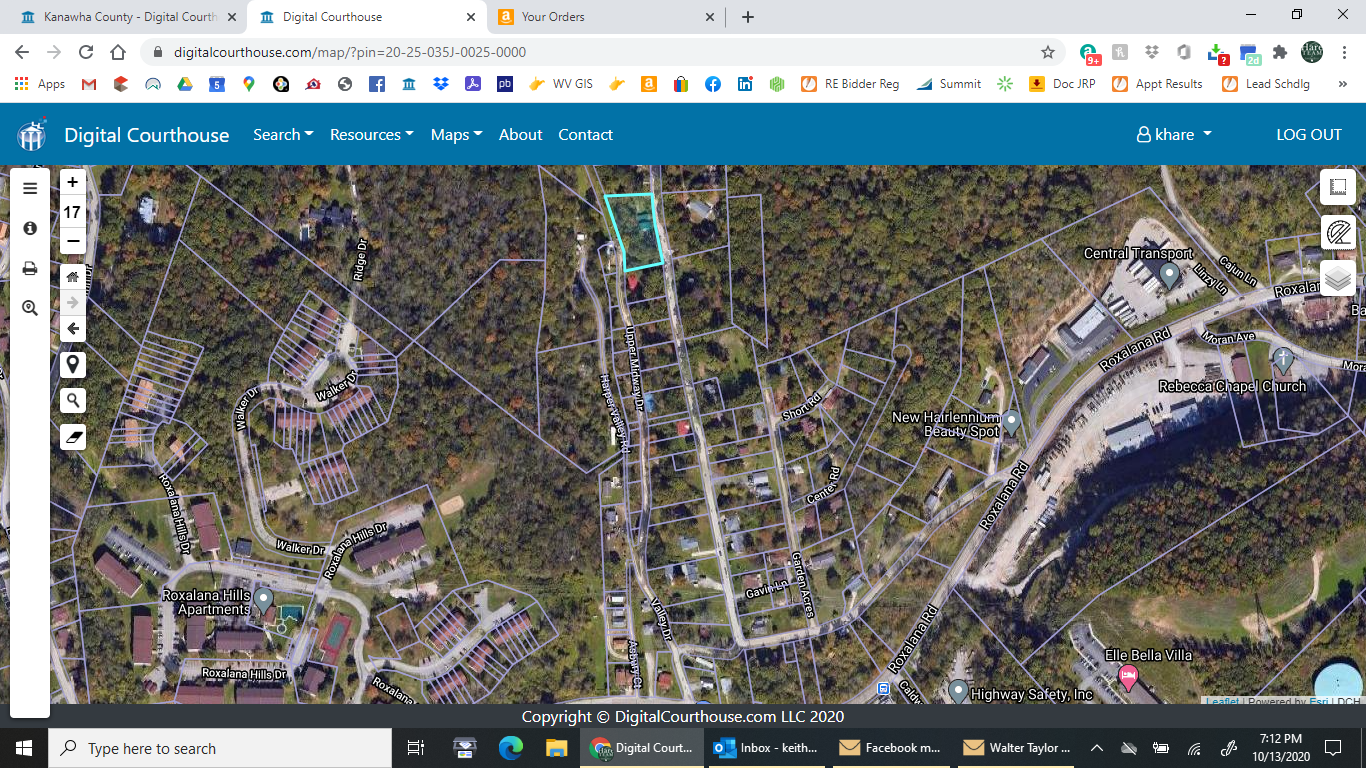This screenshot has width=1366, height=768.
Task: Click the map back arrow (previous extent)
Action: coord(72,328)
